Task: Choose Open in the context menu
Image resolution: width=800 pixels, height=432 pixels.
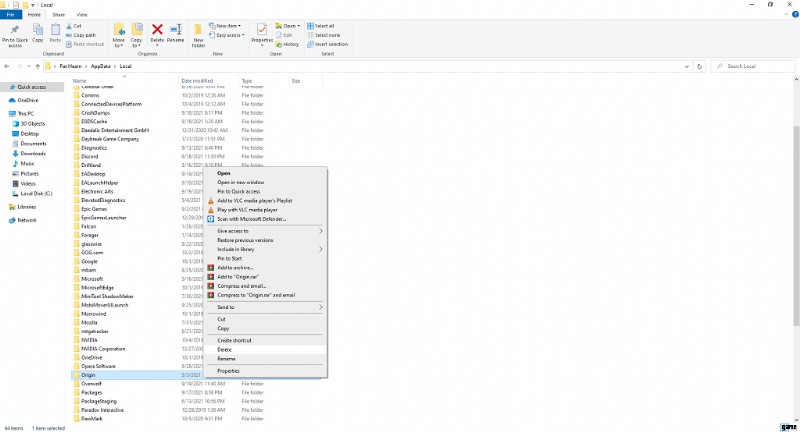Action: [x=265, y=173]
